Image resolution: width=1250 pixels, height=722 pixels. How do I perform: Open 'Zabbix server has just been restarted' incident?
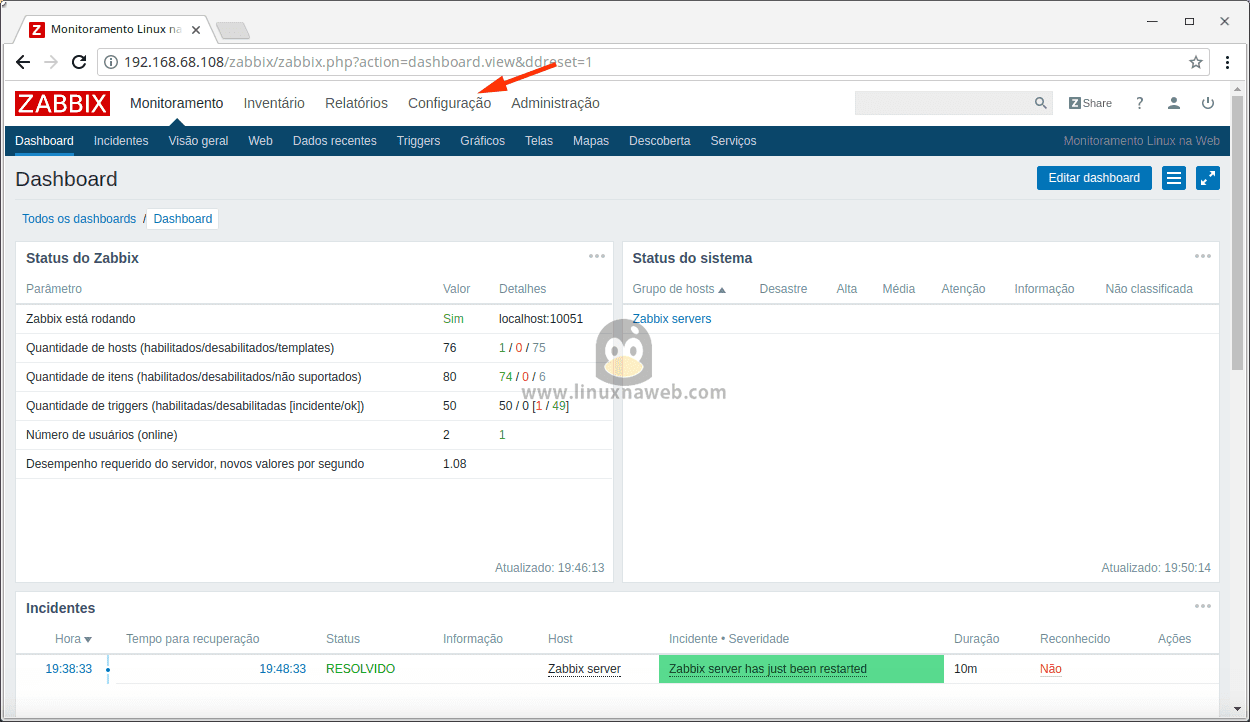pyautogui.click(x=767, y=669)
